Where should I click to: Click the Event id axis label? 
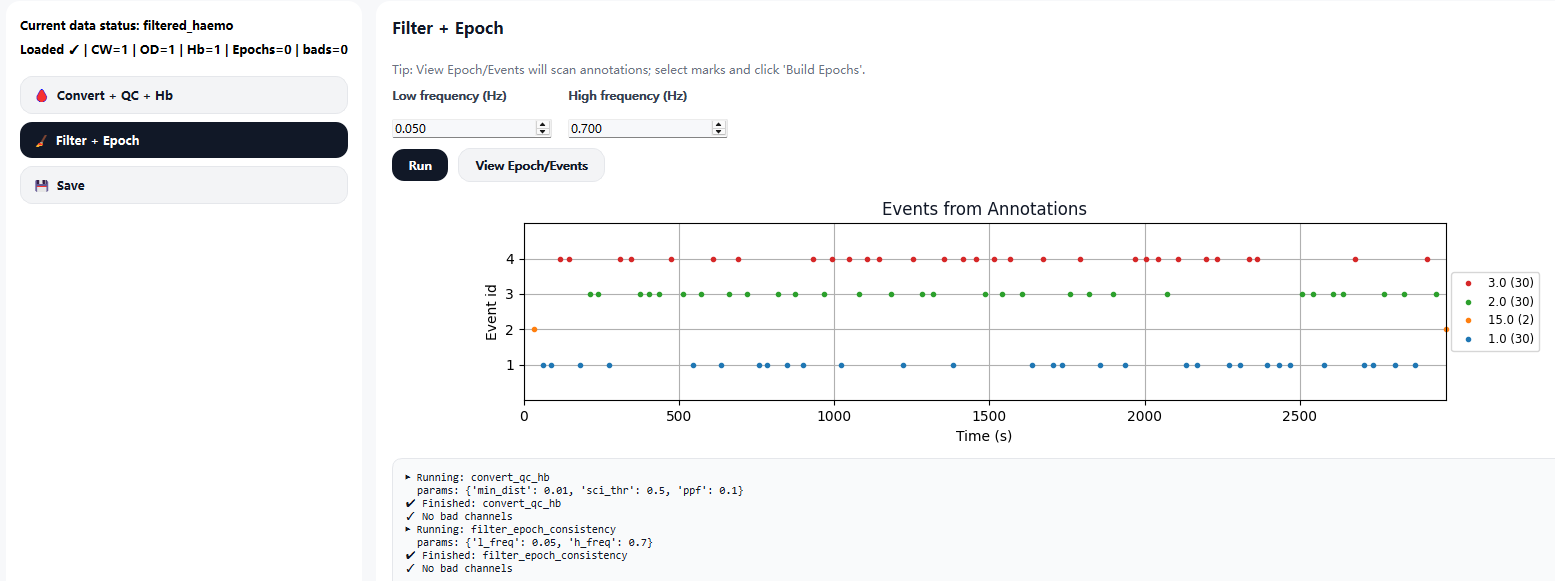[491, 312]
